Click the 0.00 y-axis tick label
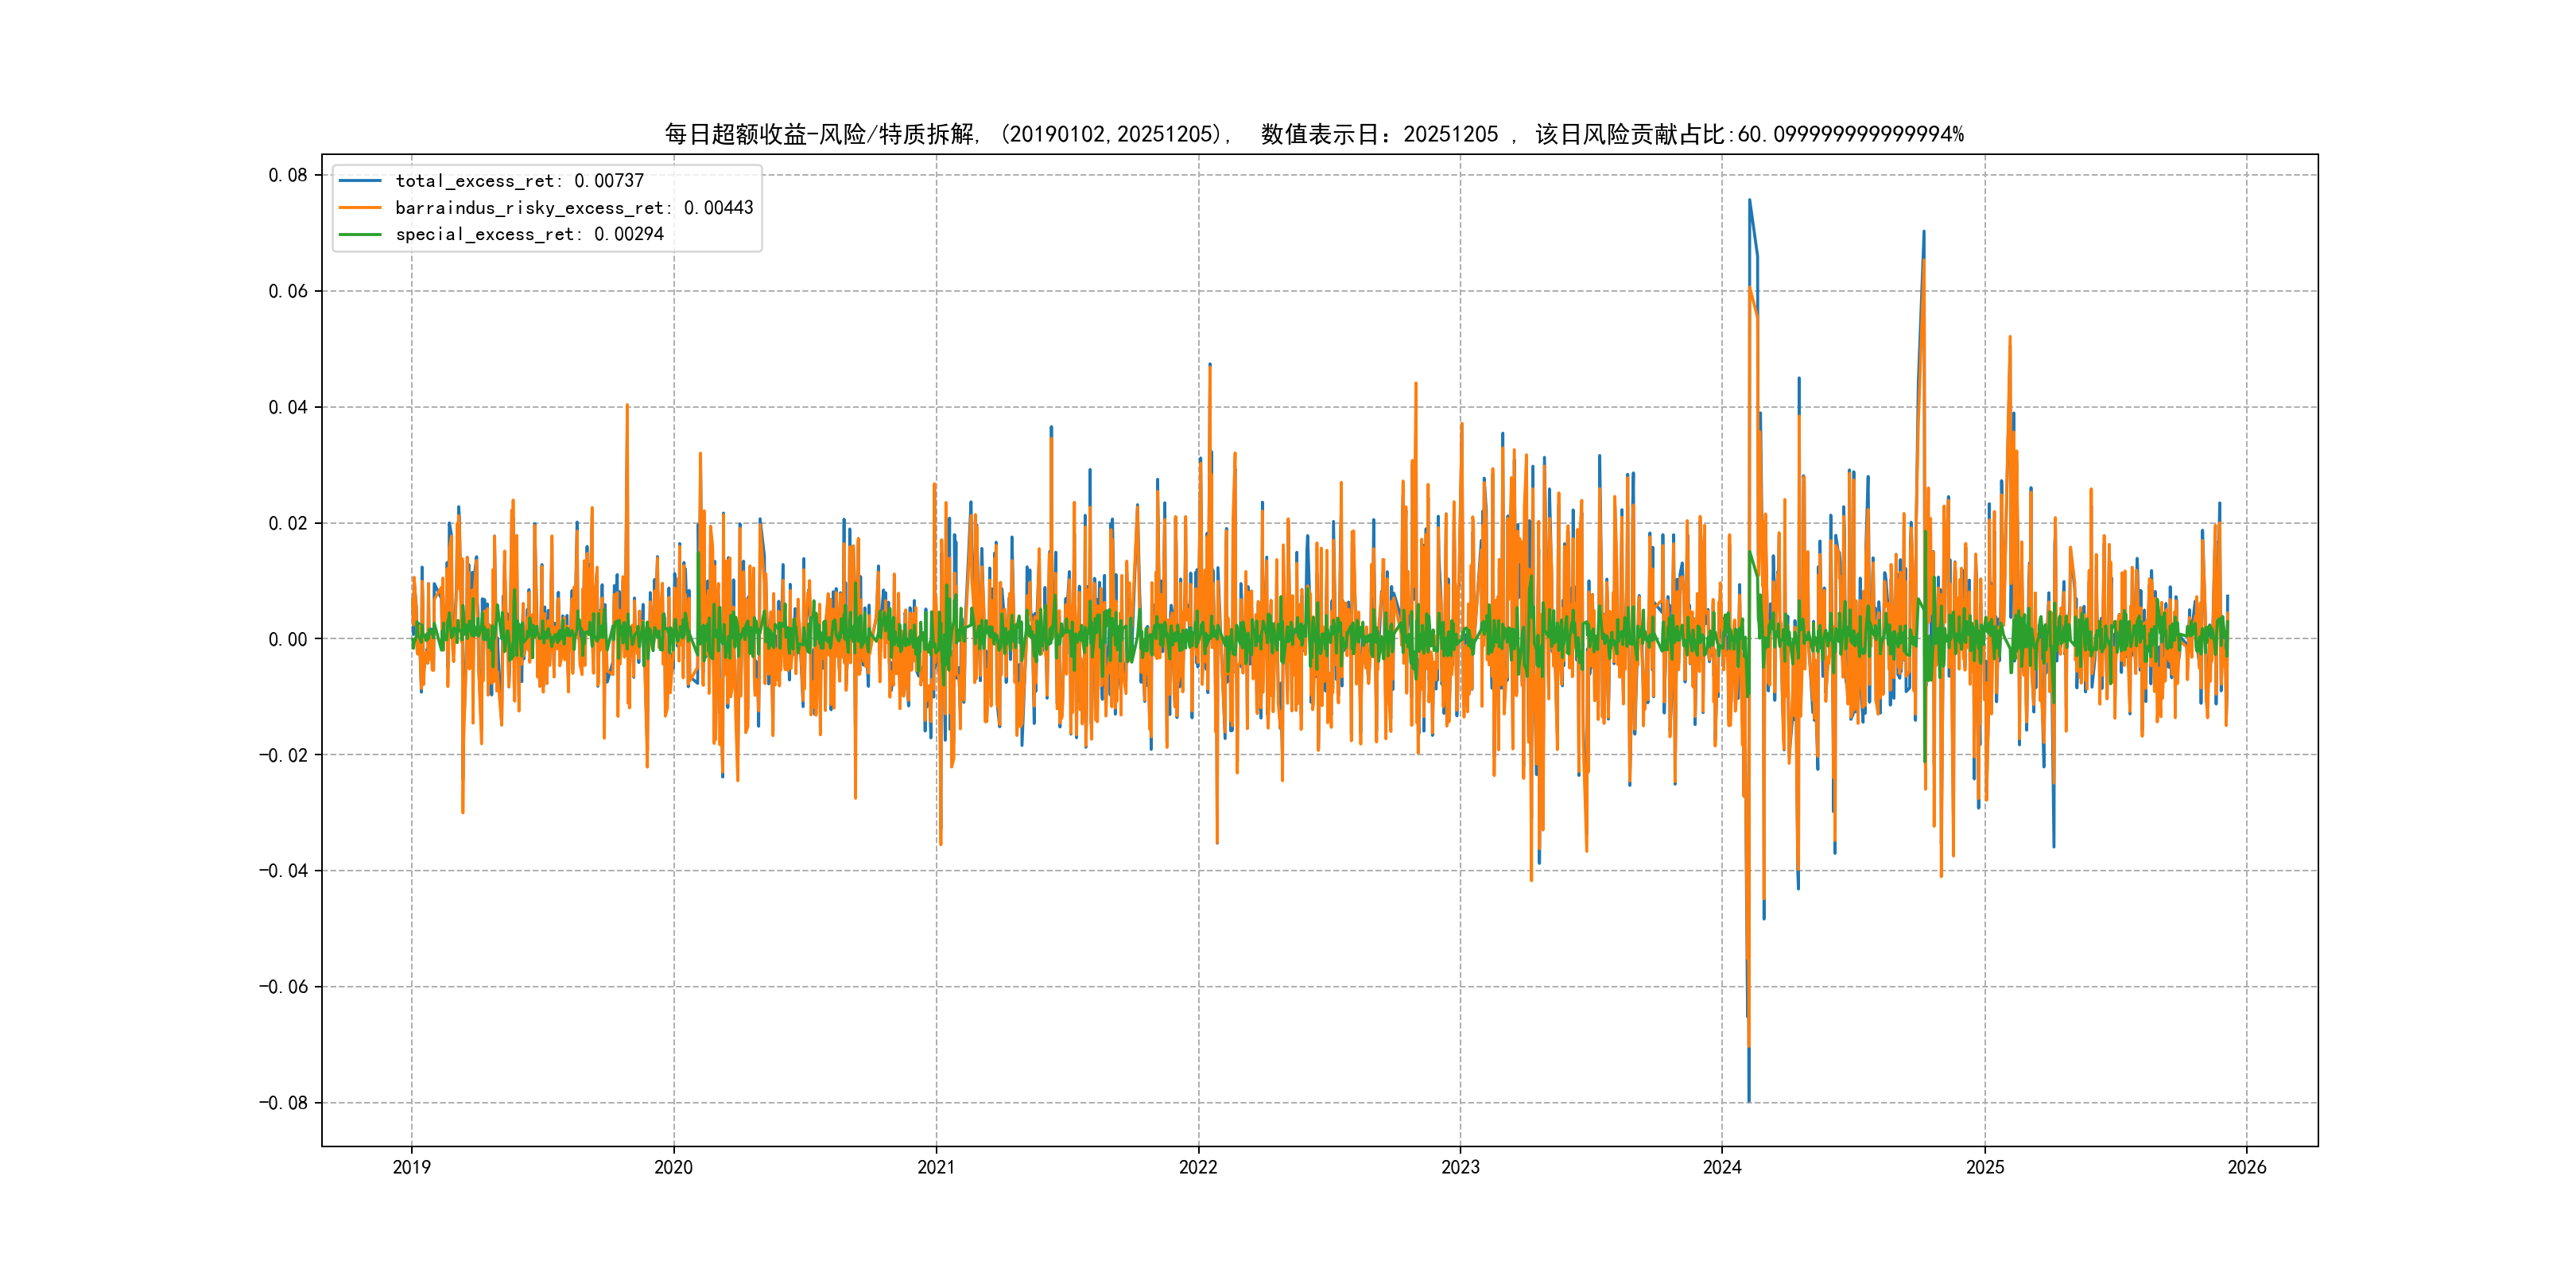 click(x=288, y=639)
